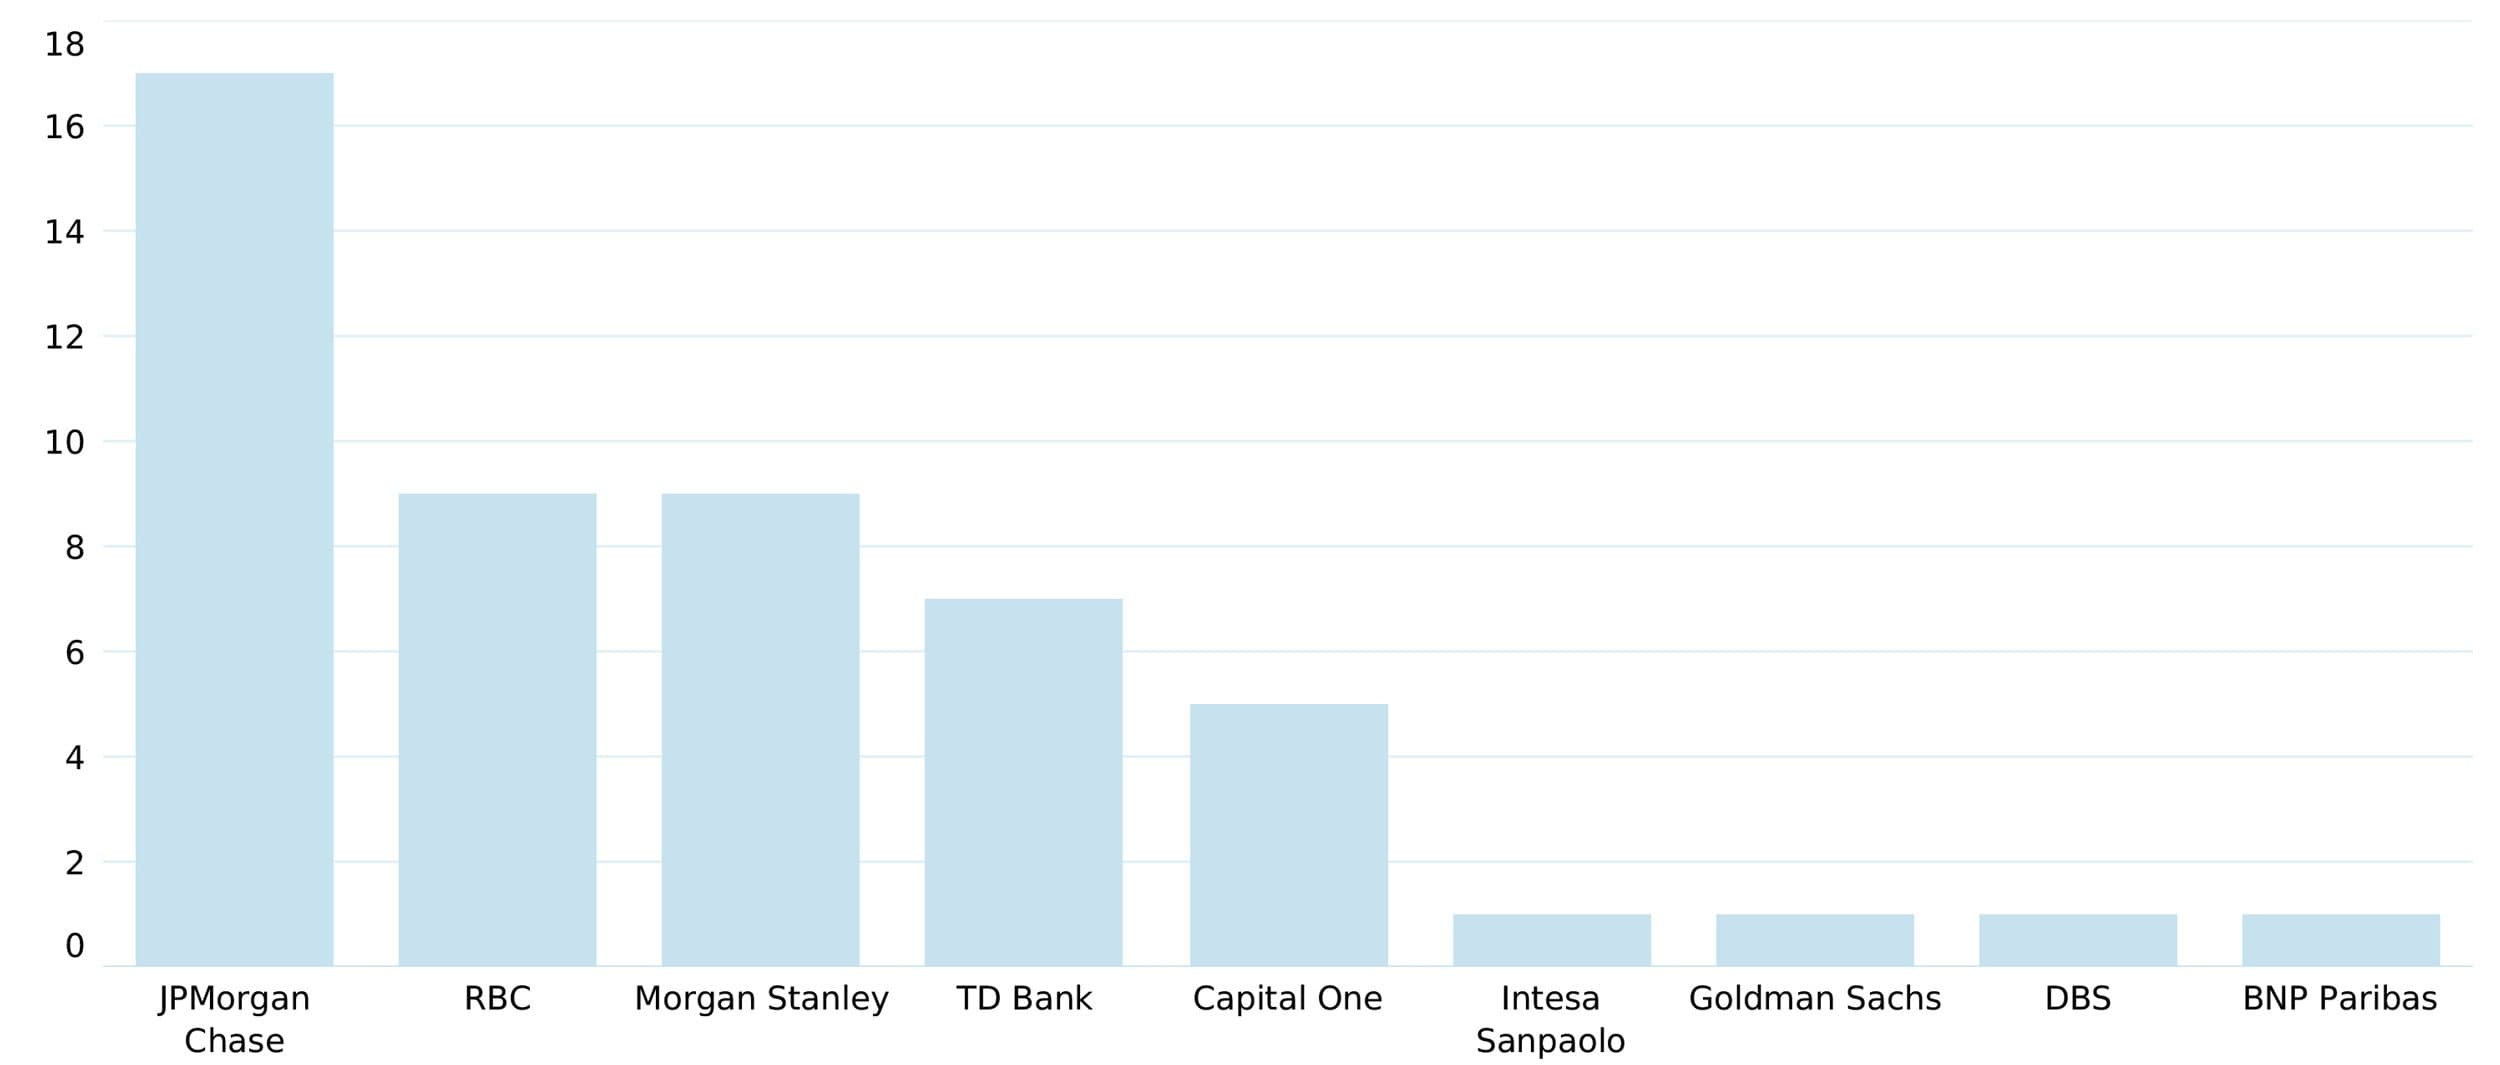Select the 'Intesa Sanpaolo' axis label
This screenshot has height=1065, width=2500.
click(x=1550, y=1019)
